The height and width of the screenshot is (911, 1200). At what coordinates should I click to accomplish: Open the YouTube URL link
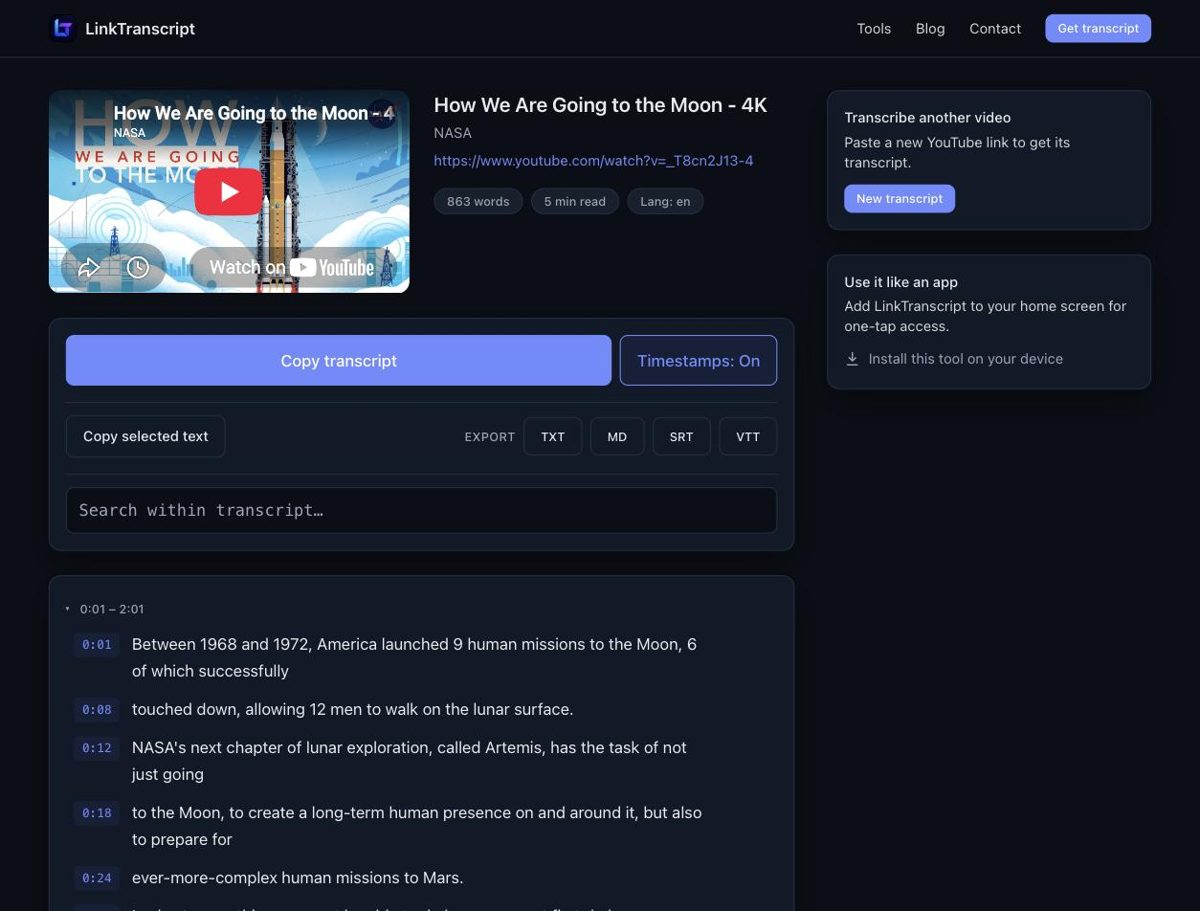point(593,161)
